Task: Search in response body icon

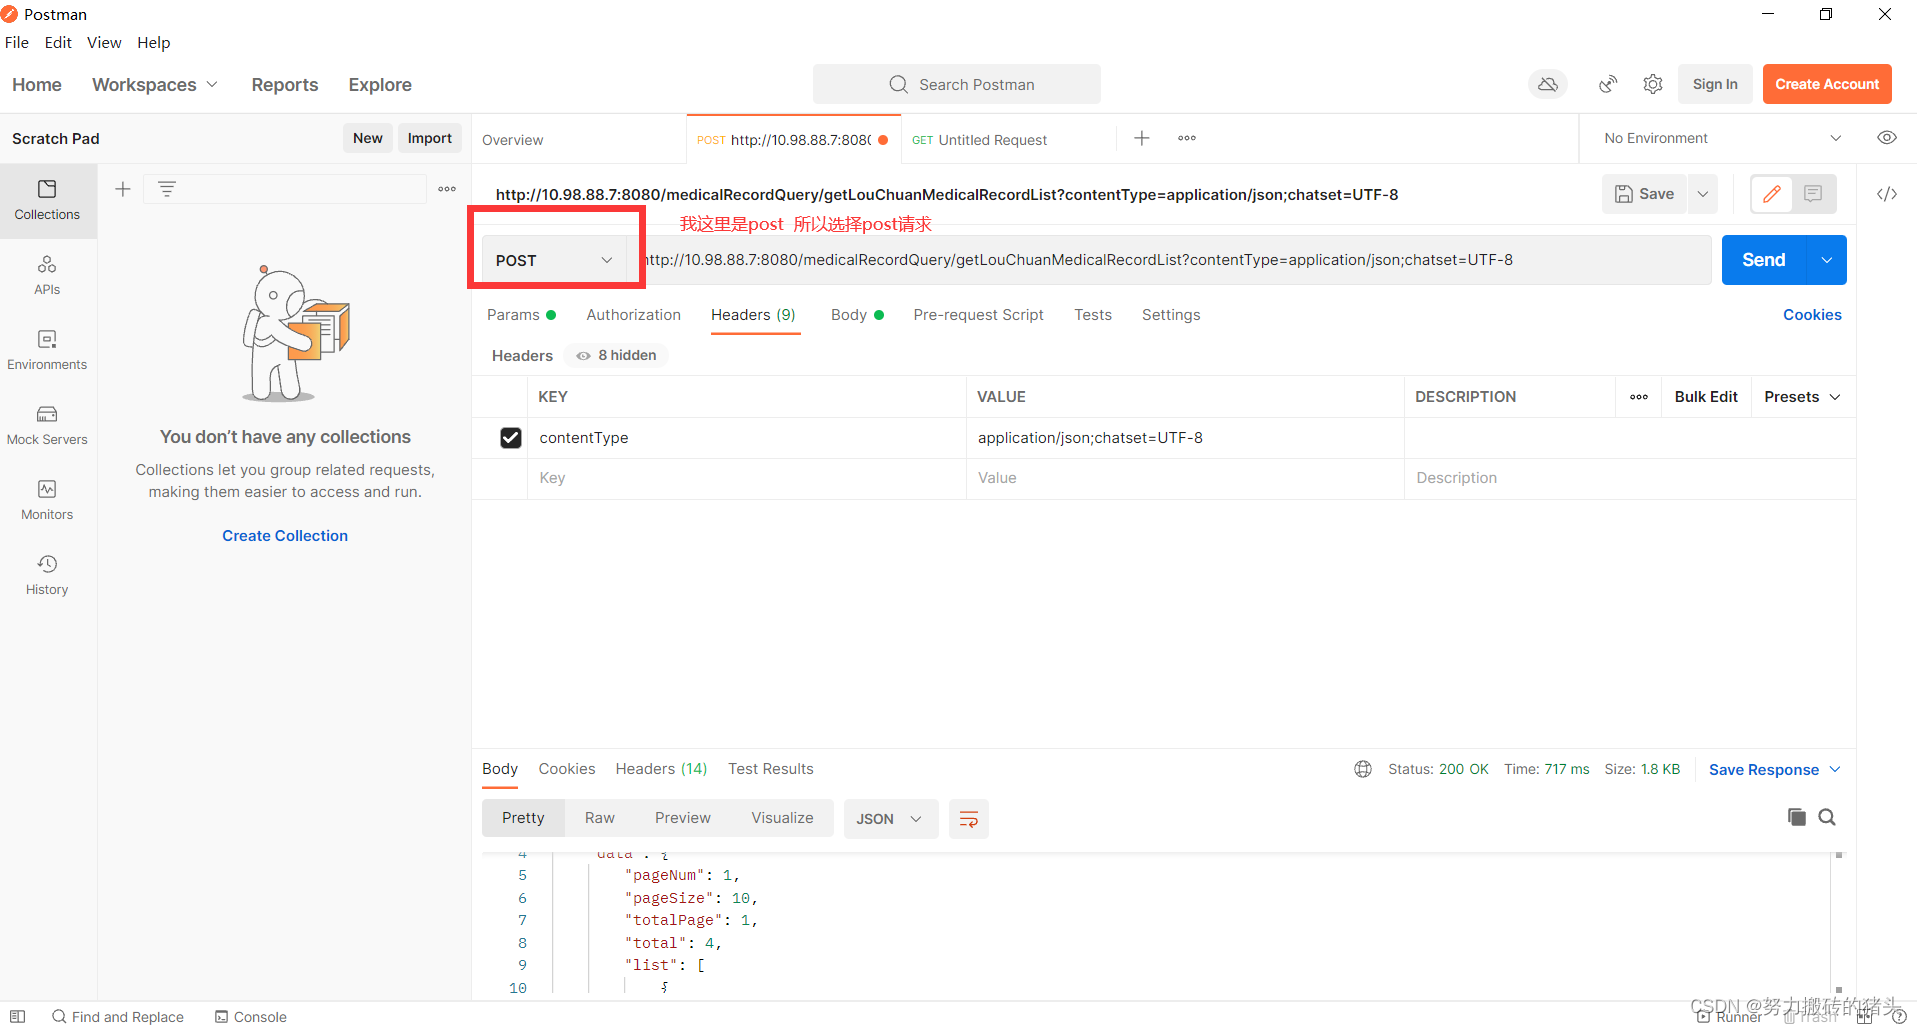Action: [1827, 817]
